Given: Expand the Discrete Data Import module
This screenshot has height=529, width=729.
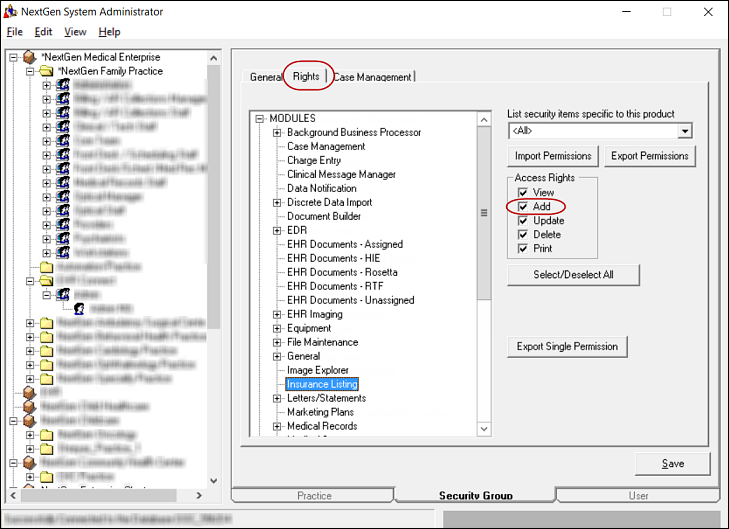Looking at the screenshot, I should (277, 203).
